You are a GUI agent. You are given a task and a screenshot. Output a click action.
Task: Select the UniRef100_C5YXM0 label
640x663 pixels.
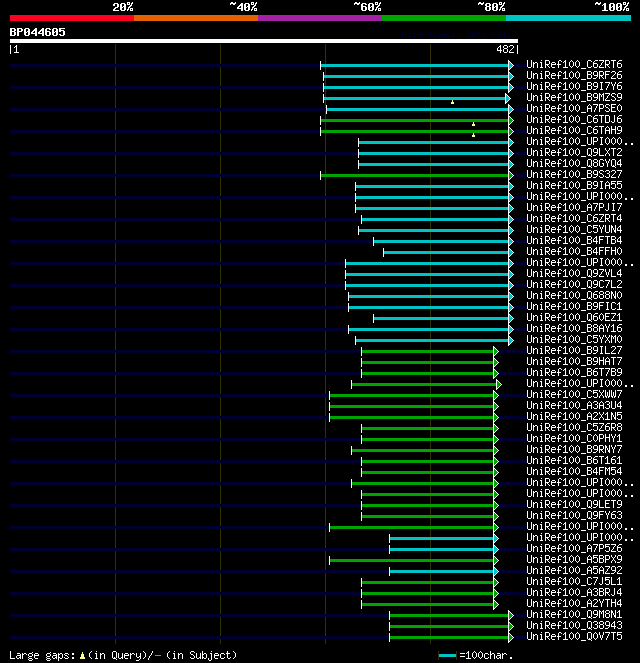[574, 339]
